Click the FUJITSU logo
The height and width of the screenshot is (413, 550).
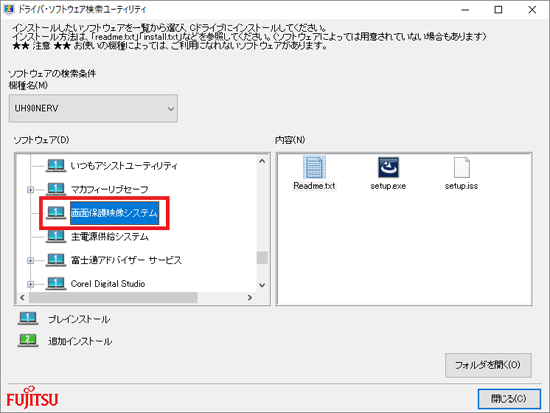(32, 398)
